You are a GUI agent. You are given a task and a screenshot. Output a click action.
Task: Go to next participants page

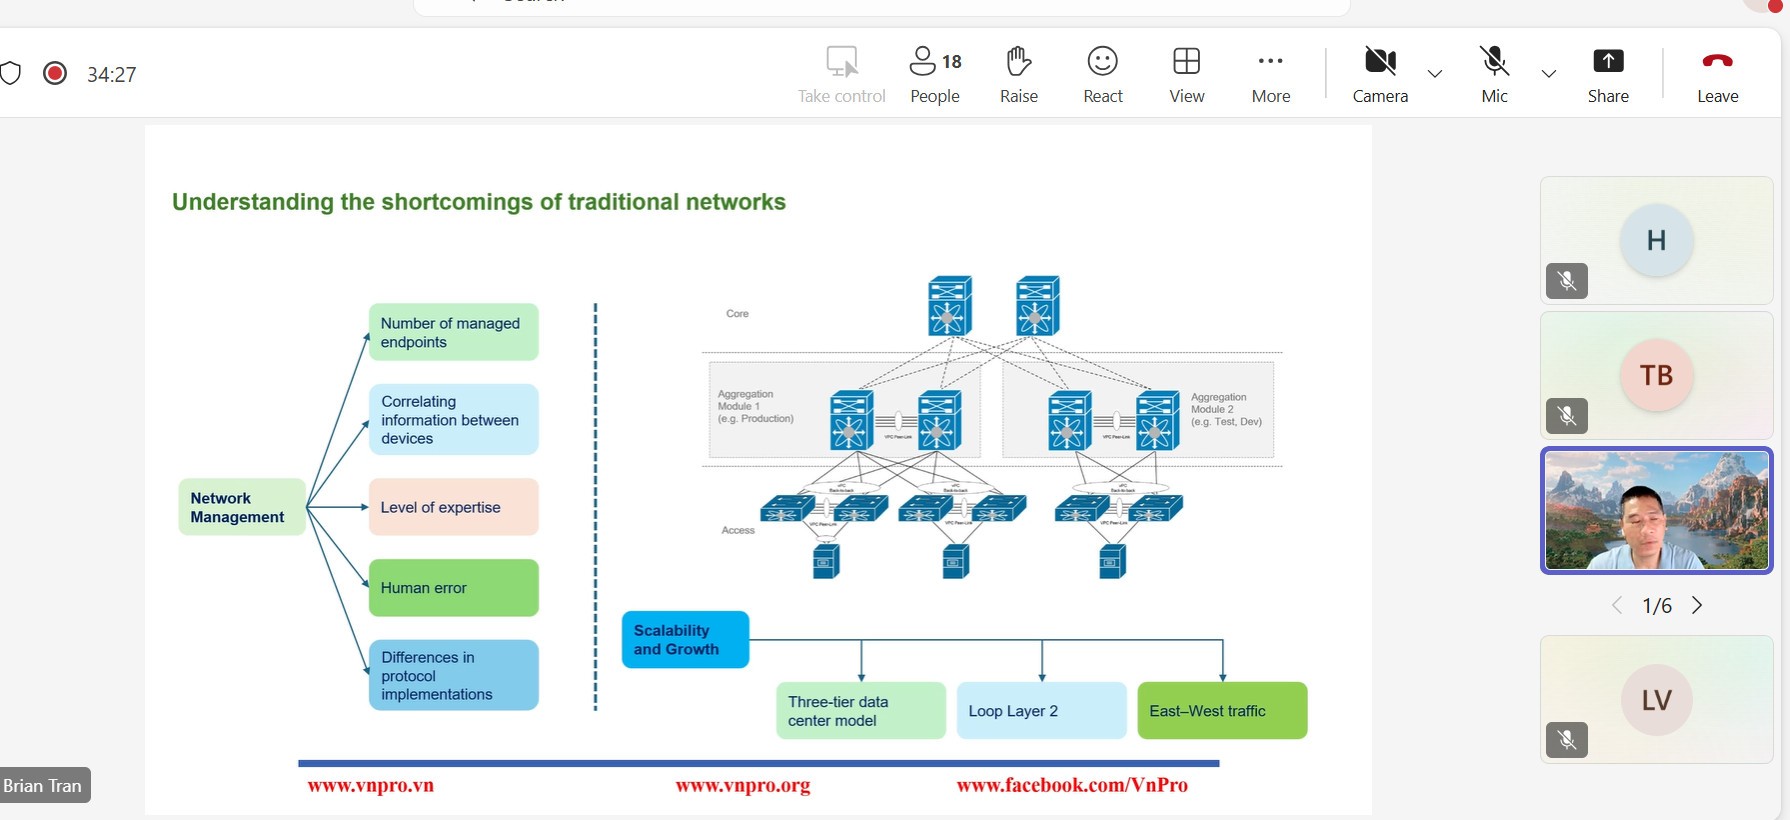(1697, 605)
